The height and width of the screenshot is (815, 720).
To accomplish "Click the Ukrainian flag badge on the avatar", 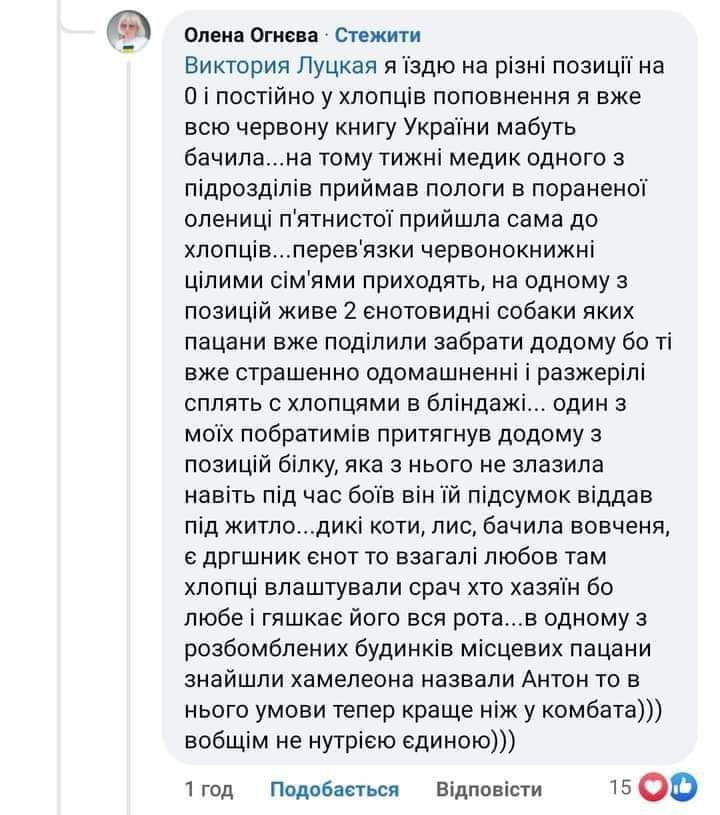I will point(129,48).
